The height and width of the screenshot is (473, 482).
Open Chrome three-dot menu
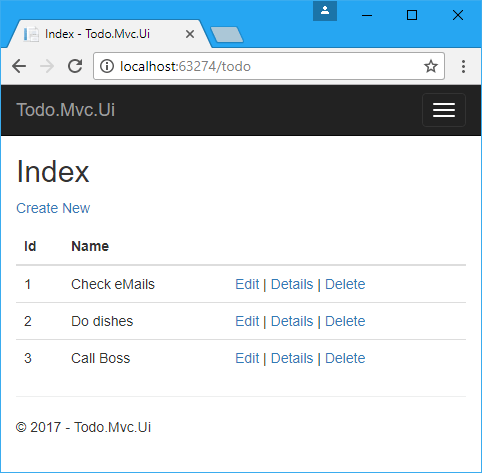(463, 66)
